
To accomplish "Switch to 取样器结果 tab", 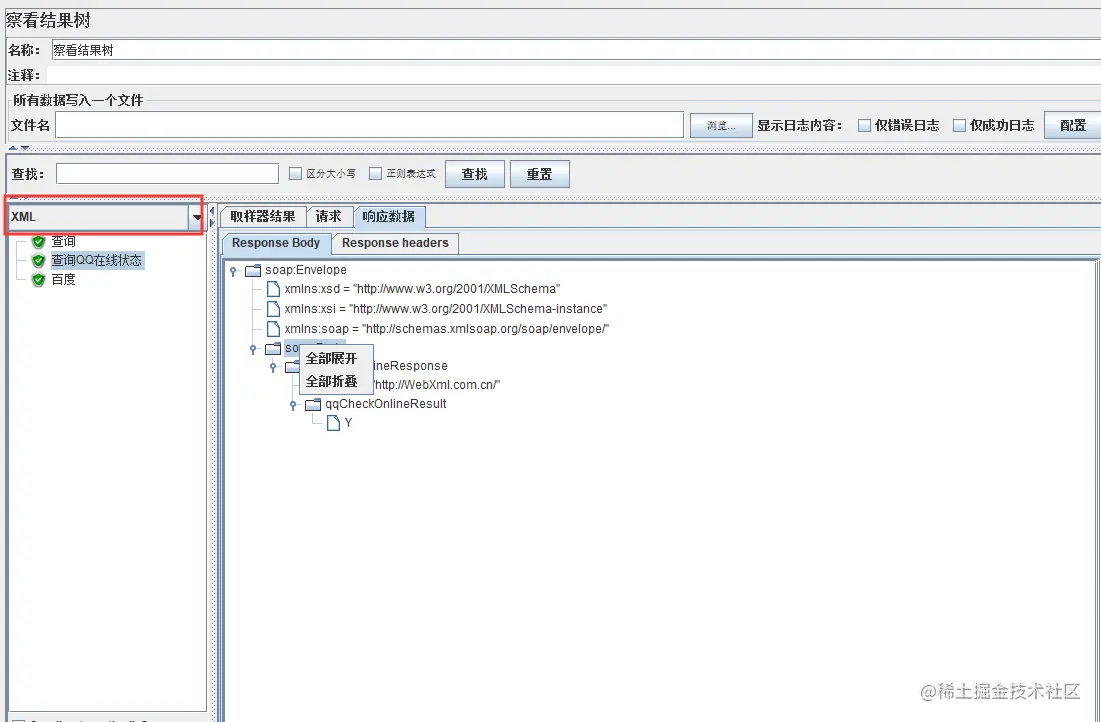I will [263, 216].
